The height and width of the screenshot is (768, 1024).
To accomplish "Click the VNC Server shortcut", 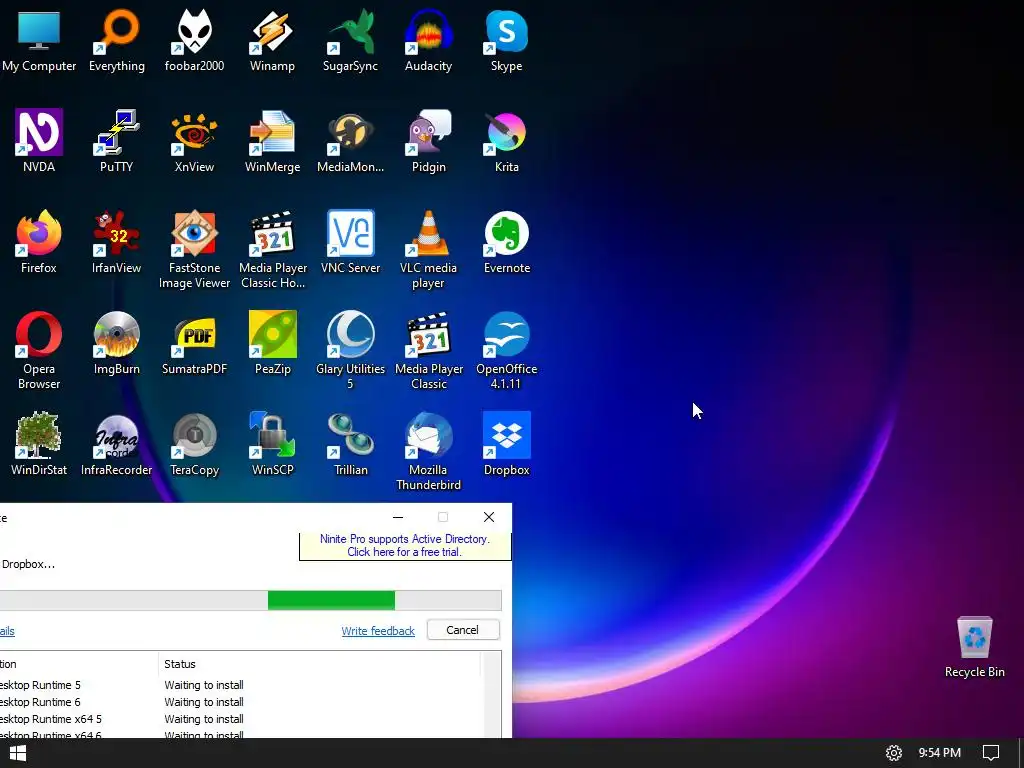I will [350, 242].
